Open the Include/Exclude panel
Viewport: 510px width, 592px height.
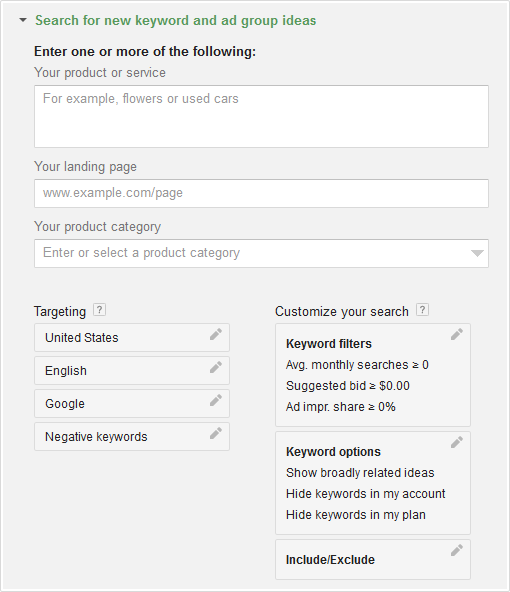click(x=373, y=560)
